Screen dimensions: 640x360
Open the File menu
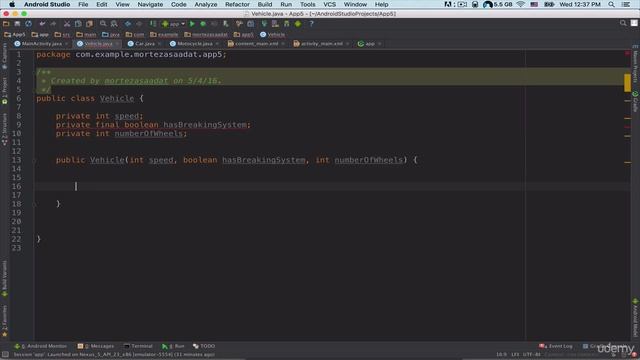(83, 4)
